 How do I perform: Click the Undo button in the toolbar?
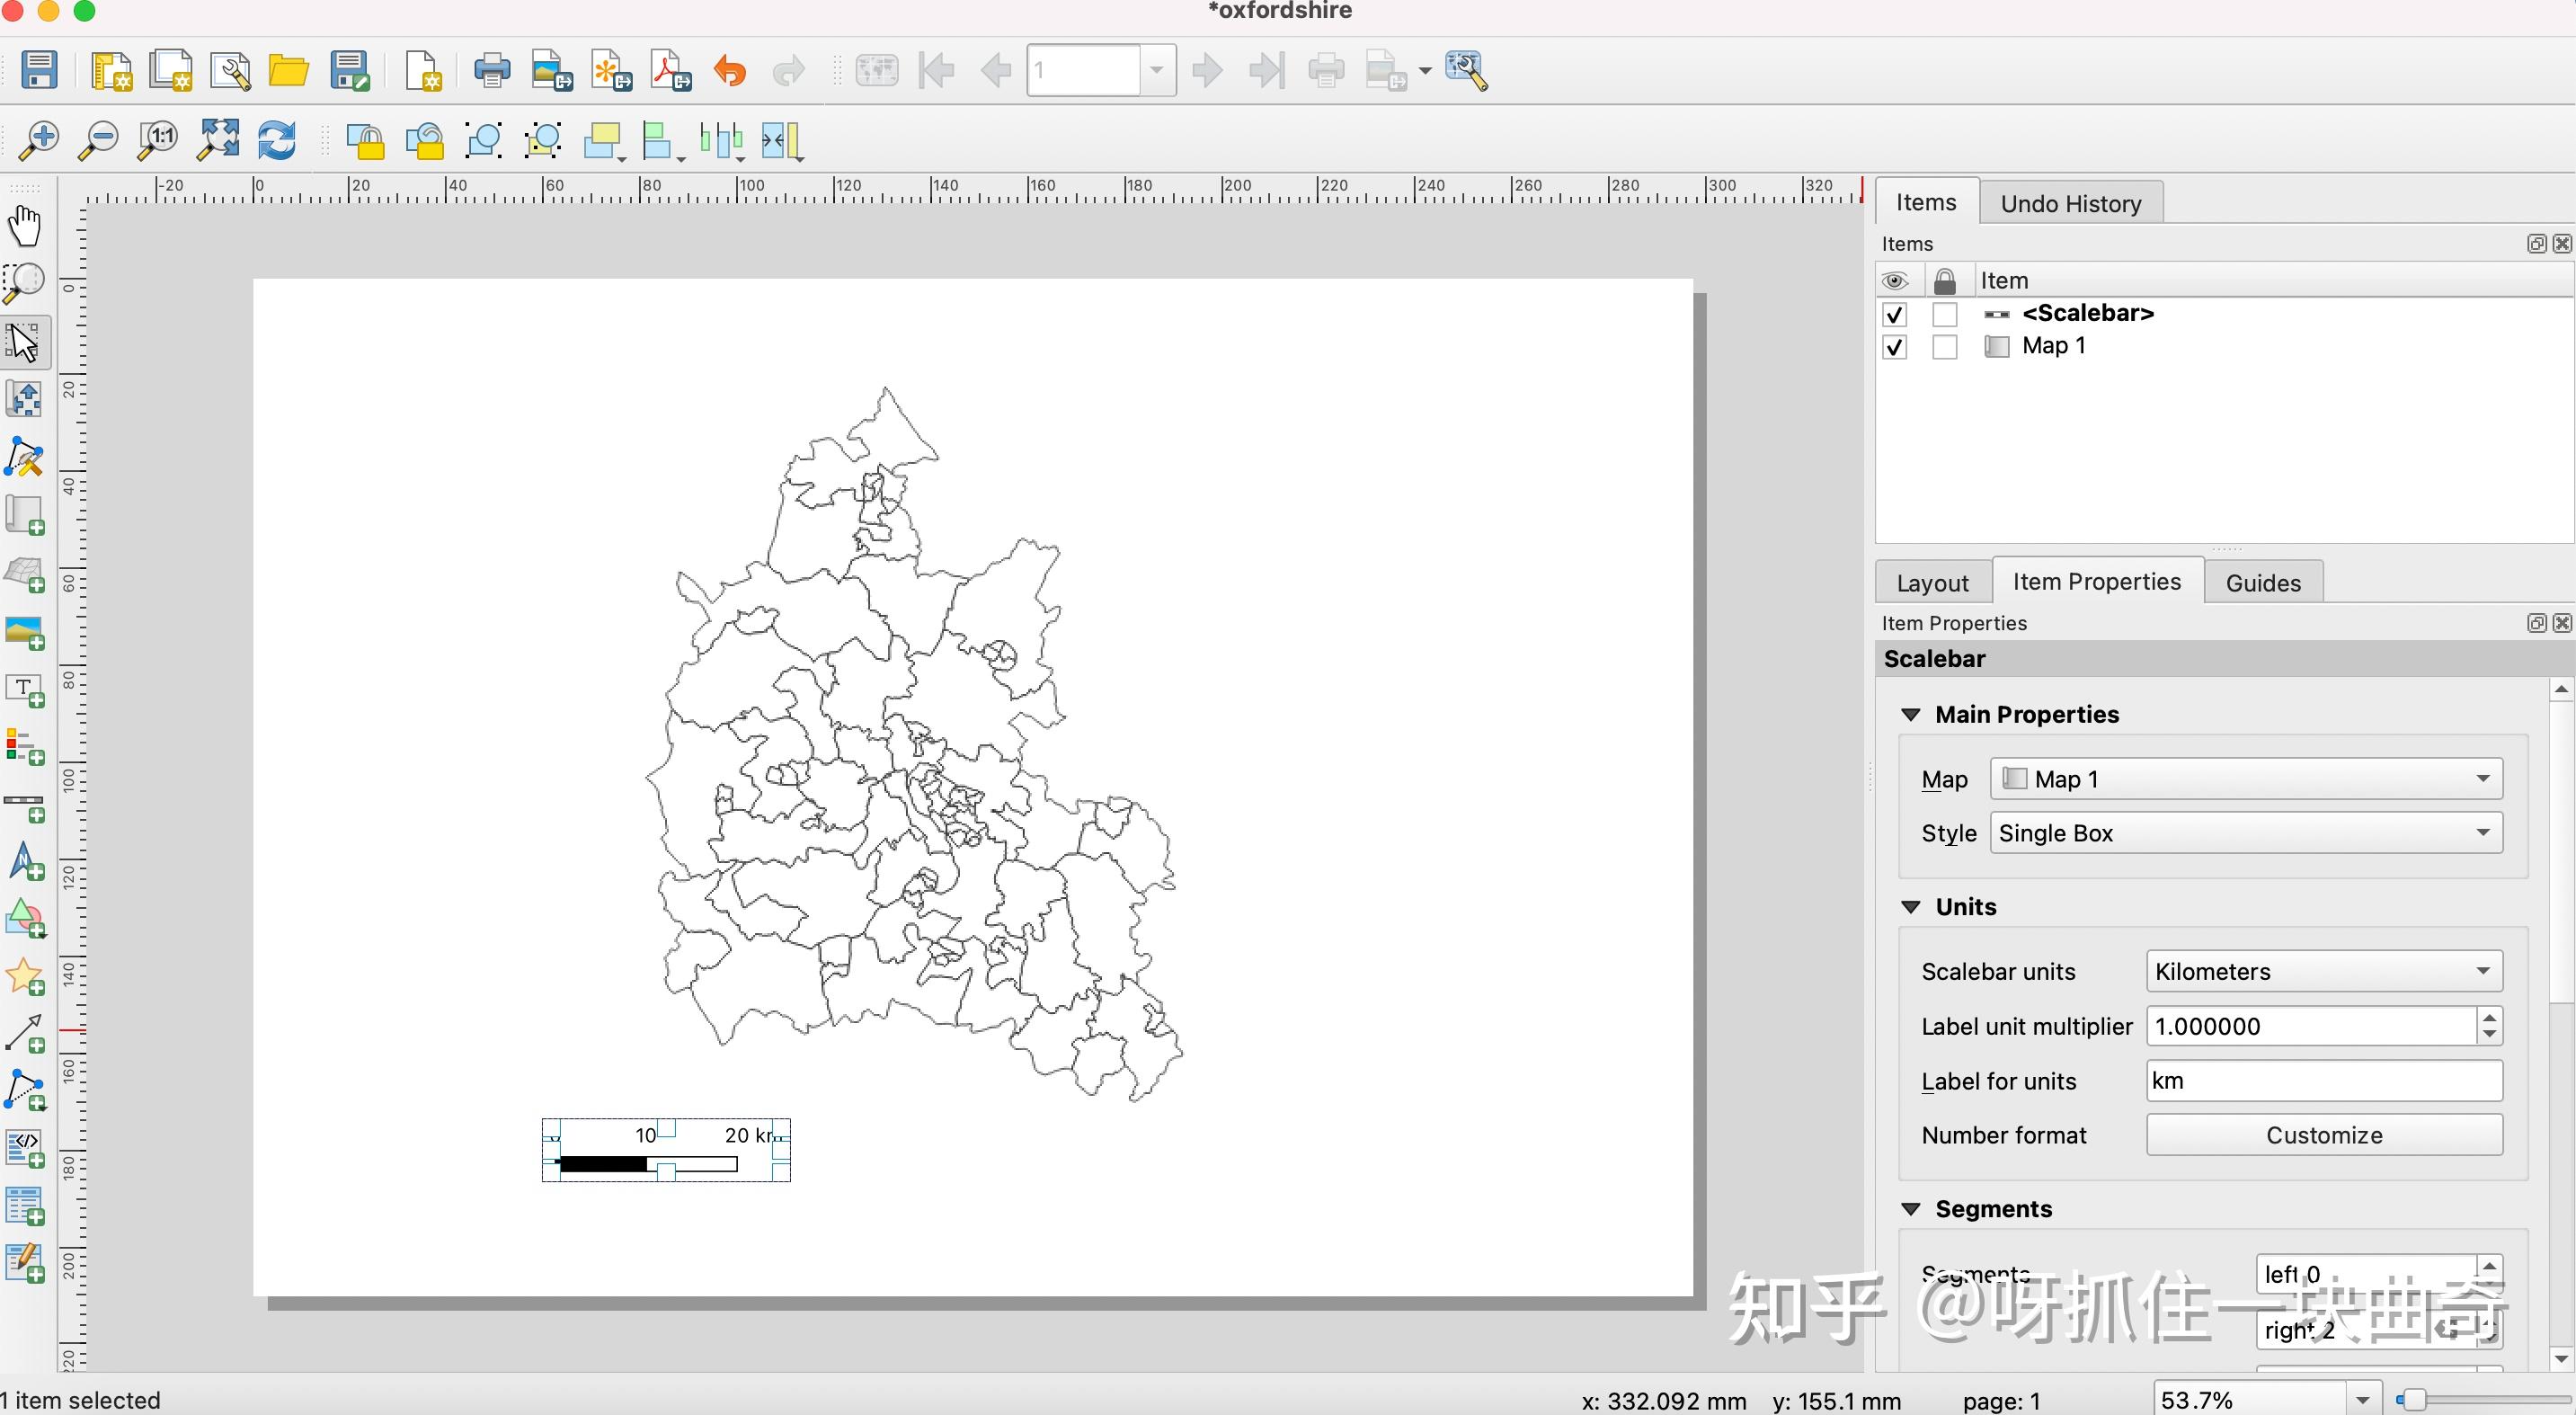(729, 70)
